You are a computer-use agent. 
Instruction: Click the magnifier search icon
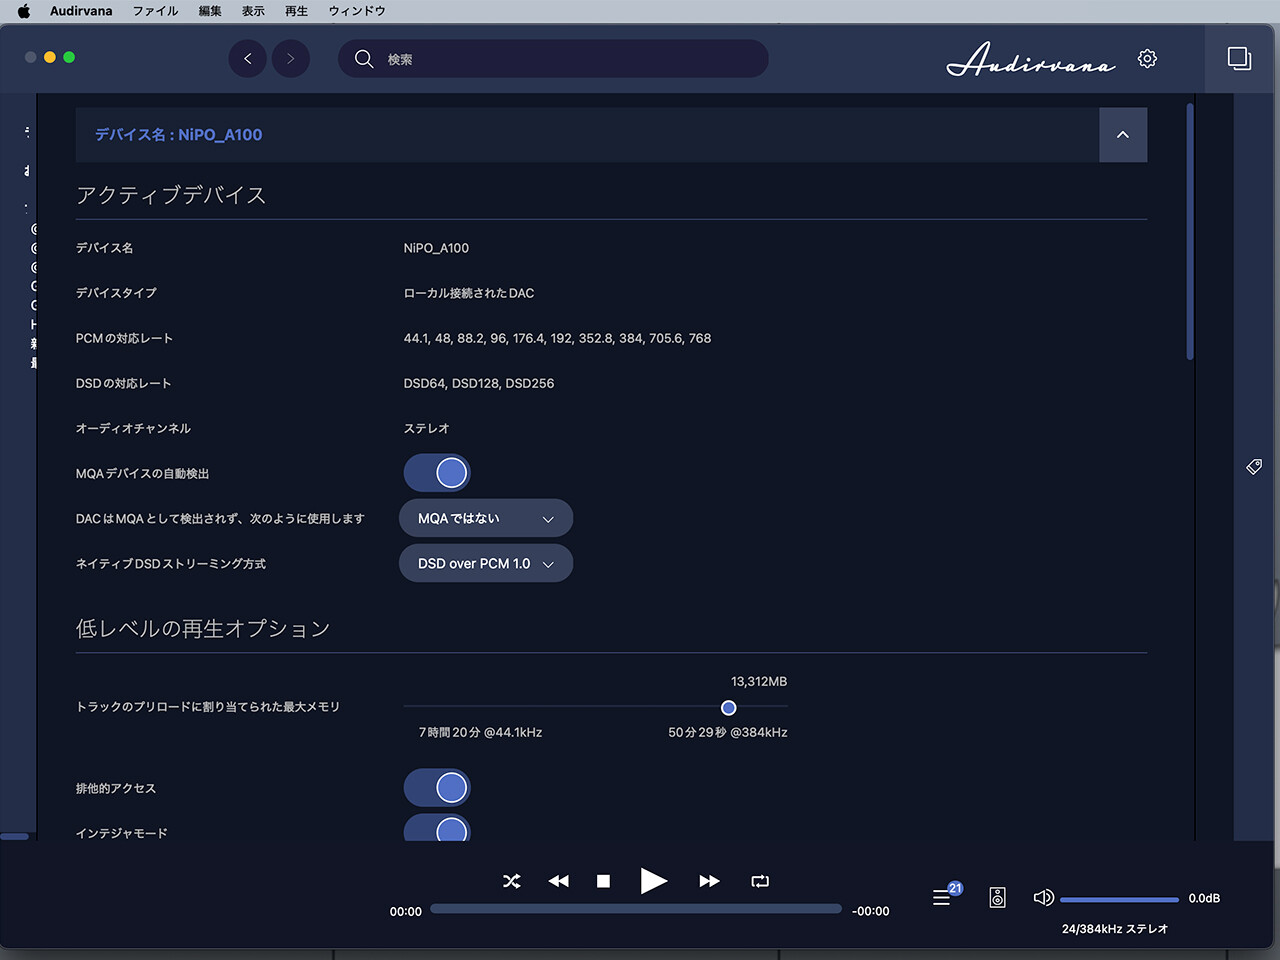[x=364, y=59]
